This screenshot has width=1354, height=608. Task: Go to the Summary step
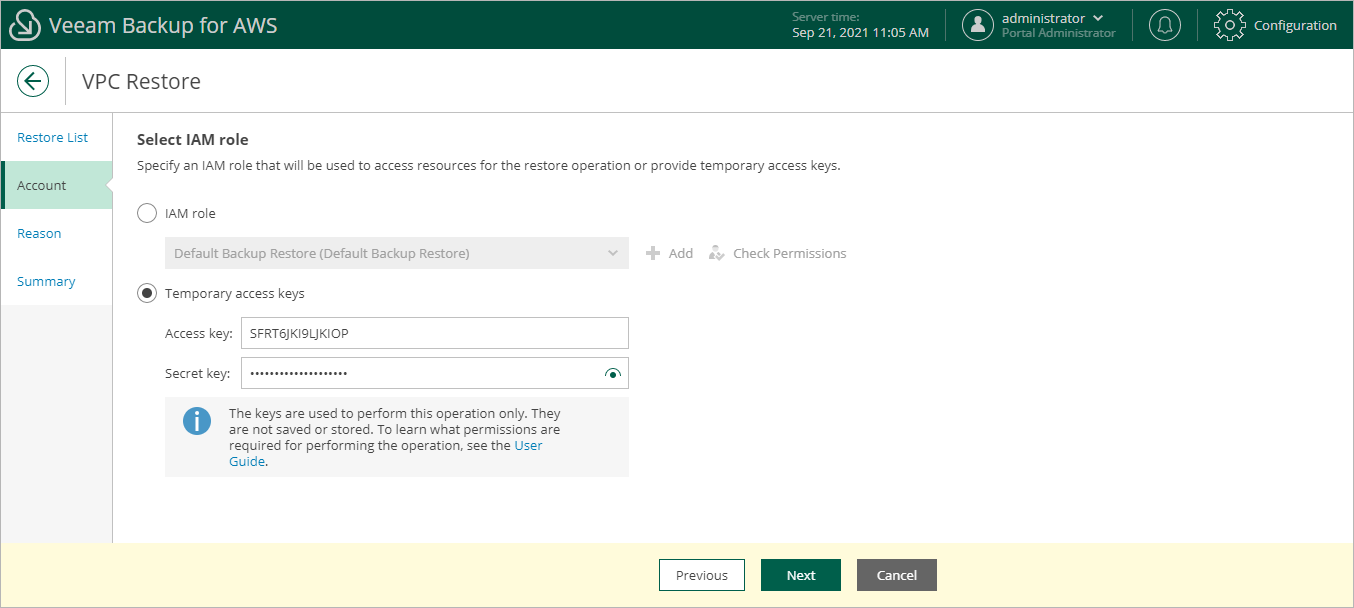(46, 281)
